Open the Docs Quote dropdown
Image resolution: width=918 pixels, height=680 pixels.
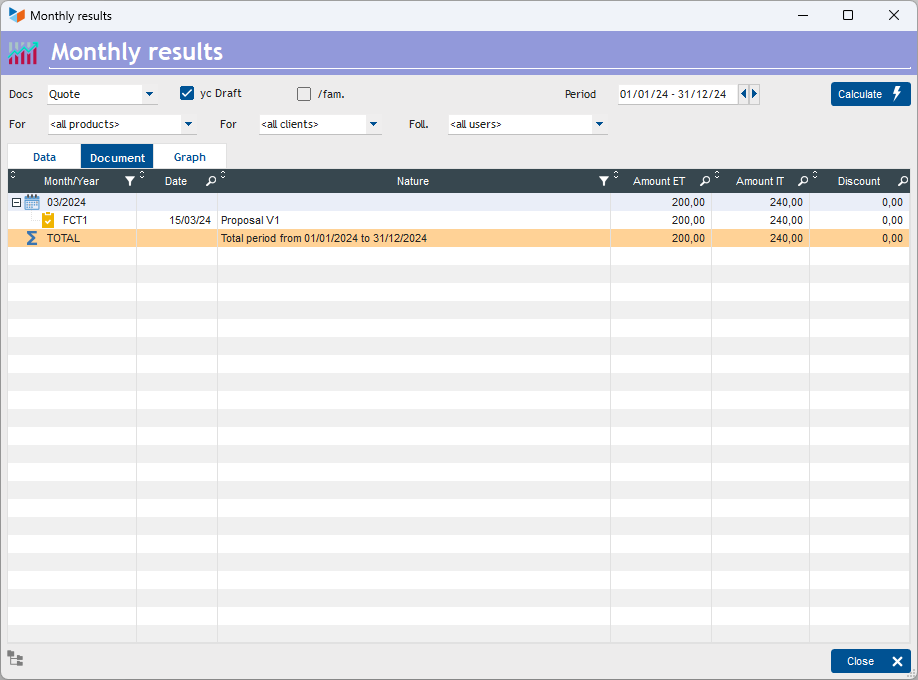(x=149, y=95)
